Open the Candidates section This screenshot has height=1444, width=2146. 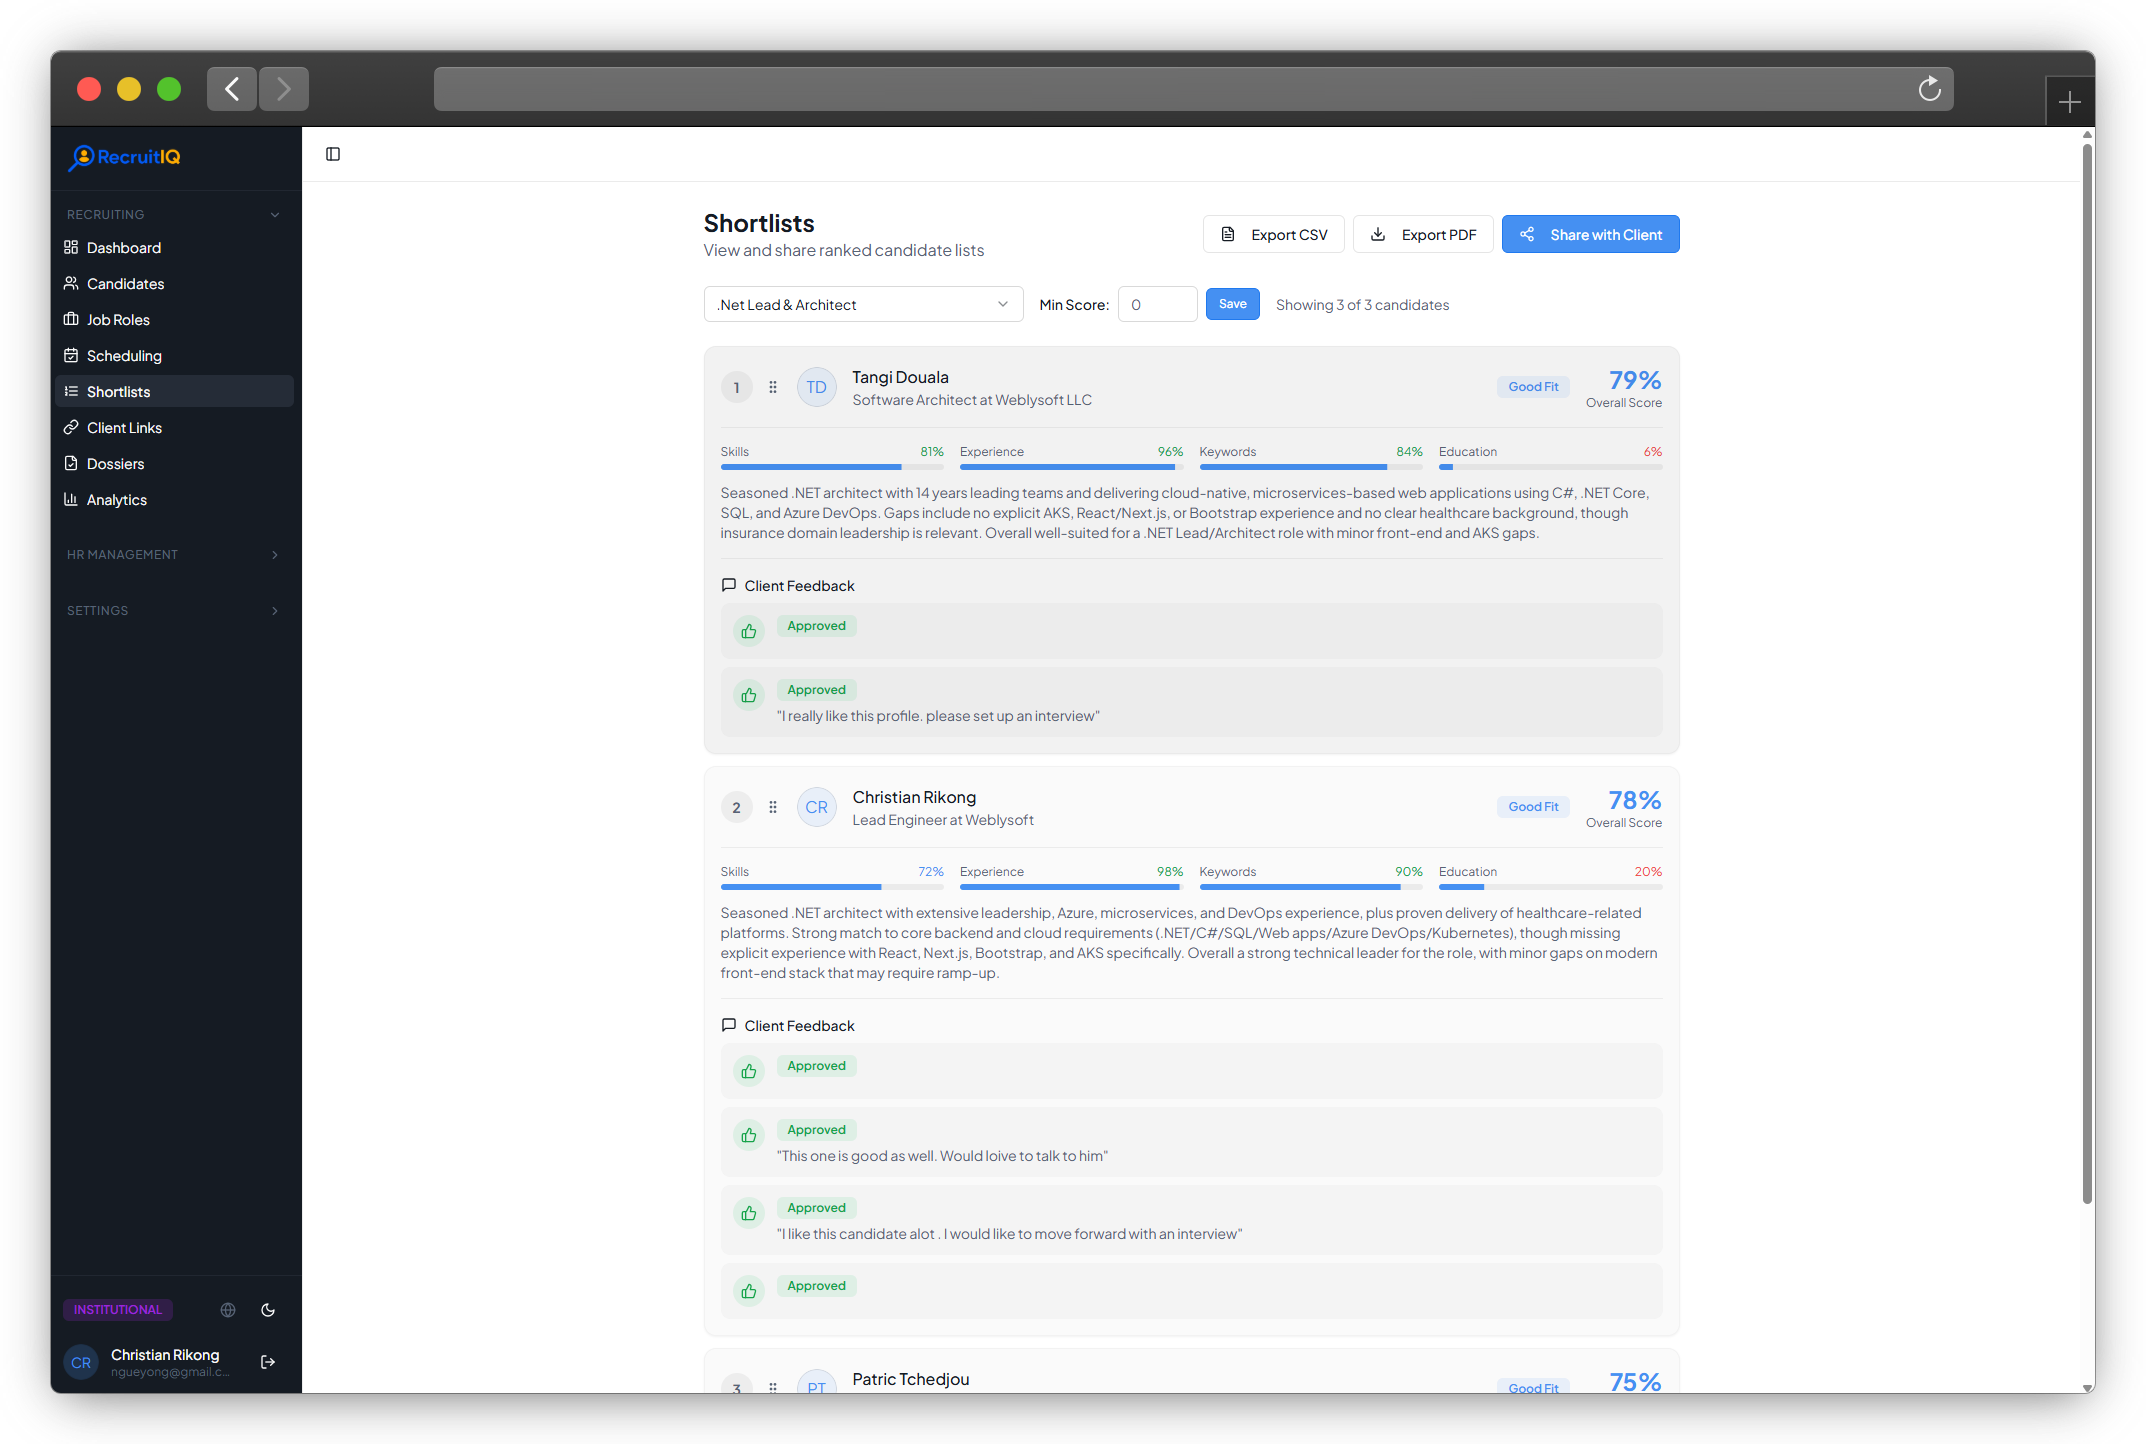coord(125,283)
